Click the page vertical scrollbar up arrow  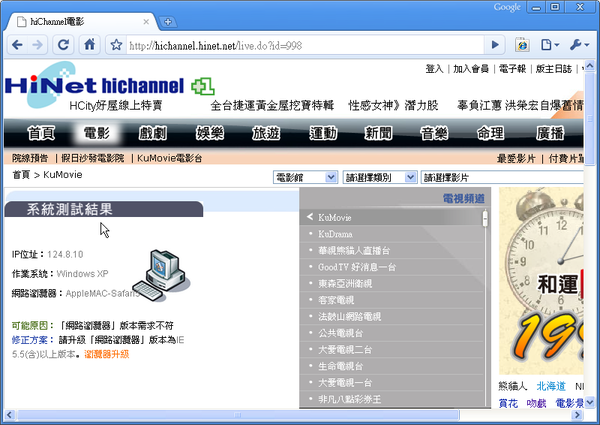click(x=589, y=65)
